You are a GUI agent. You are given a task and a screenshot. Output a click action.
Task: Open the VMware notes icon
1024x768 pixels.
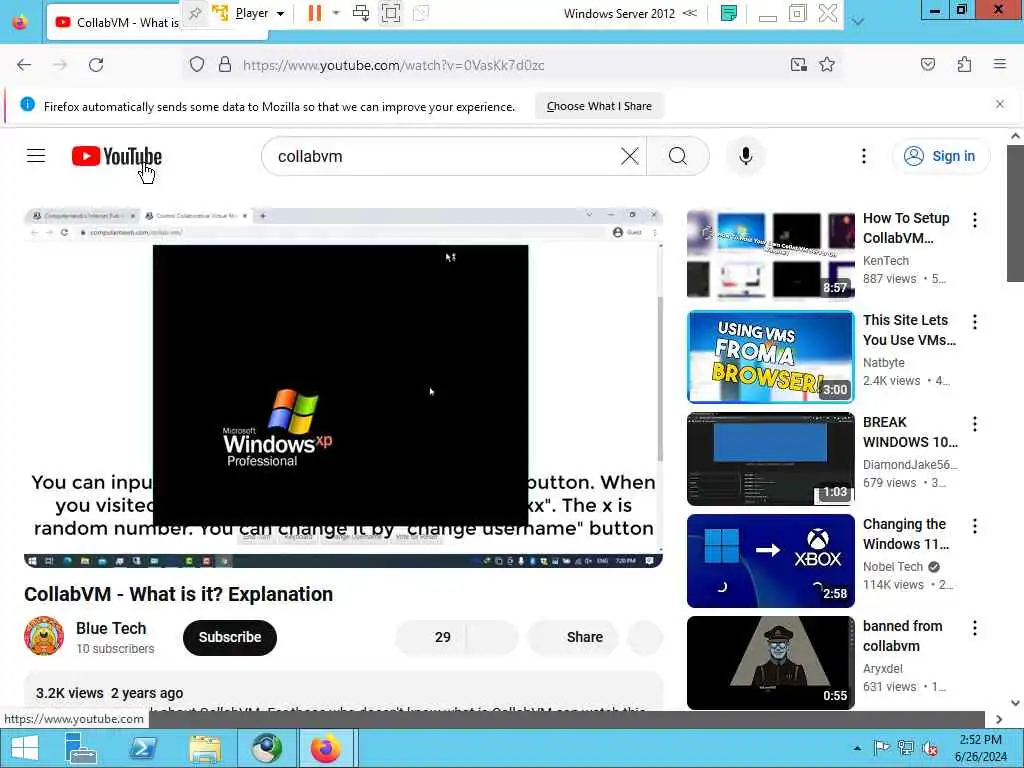[x=729, y=13]
